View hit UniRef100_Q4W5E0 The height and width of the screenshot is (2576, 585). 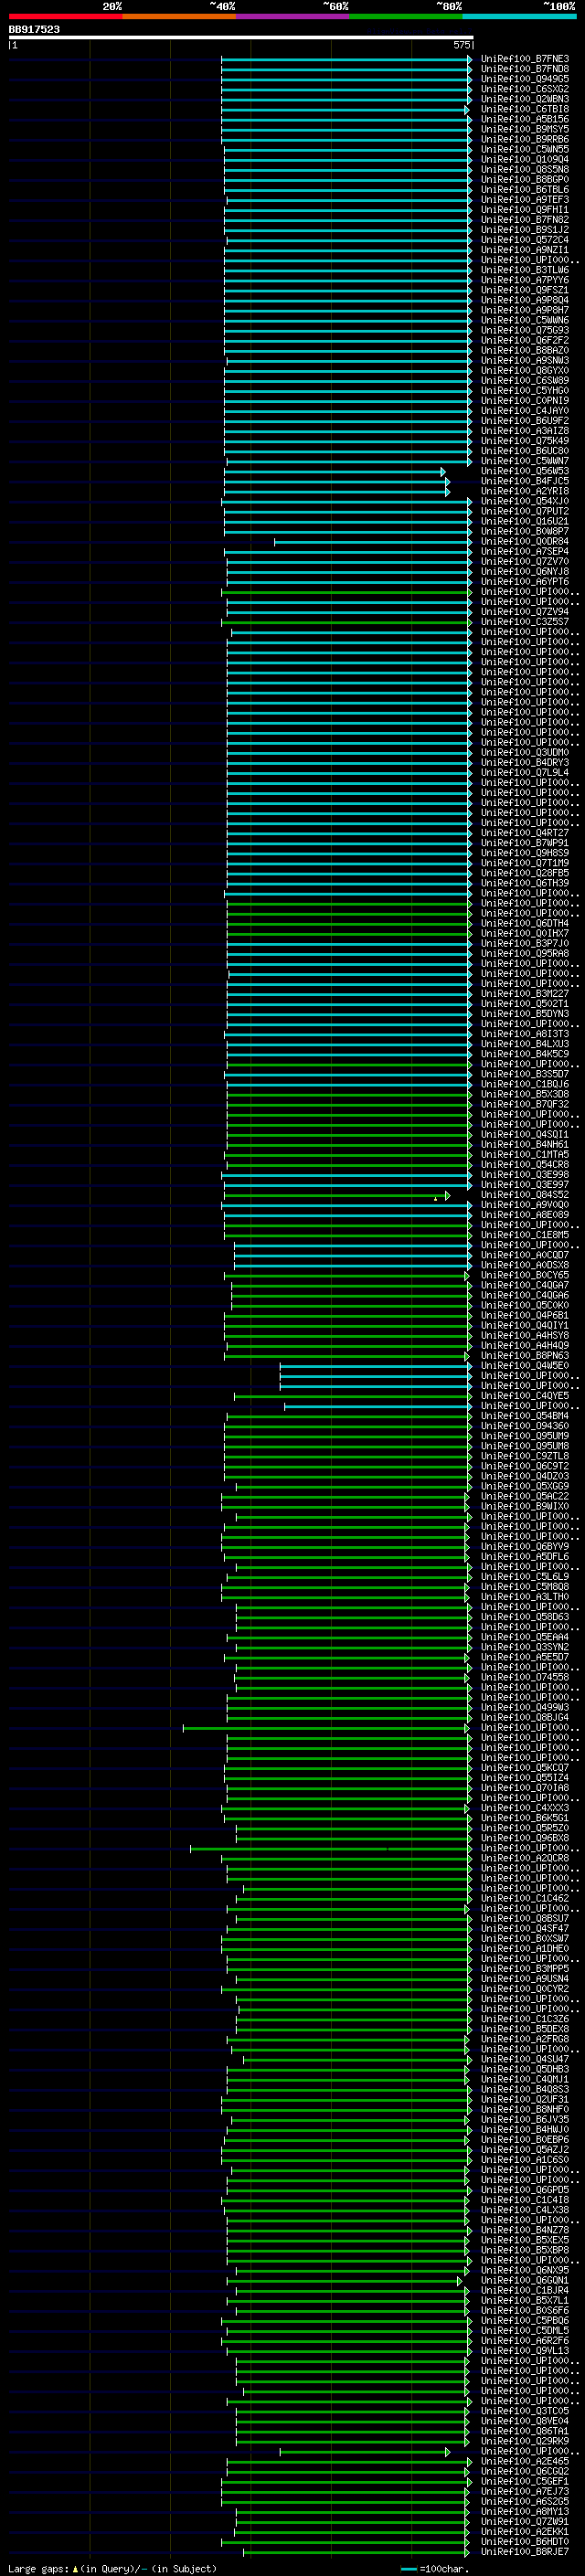coord(524,1366)
